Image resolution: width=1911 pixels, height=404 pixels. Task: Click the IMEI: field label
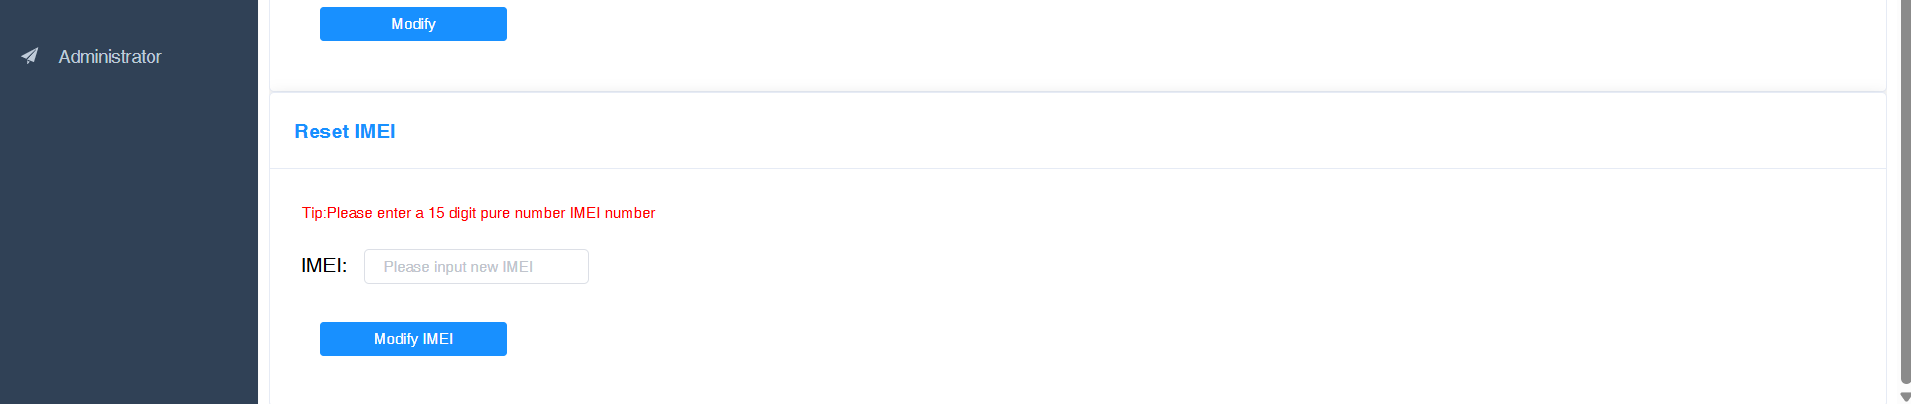coord(324,266)
